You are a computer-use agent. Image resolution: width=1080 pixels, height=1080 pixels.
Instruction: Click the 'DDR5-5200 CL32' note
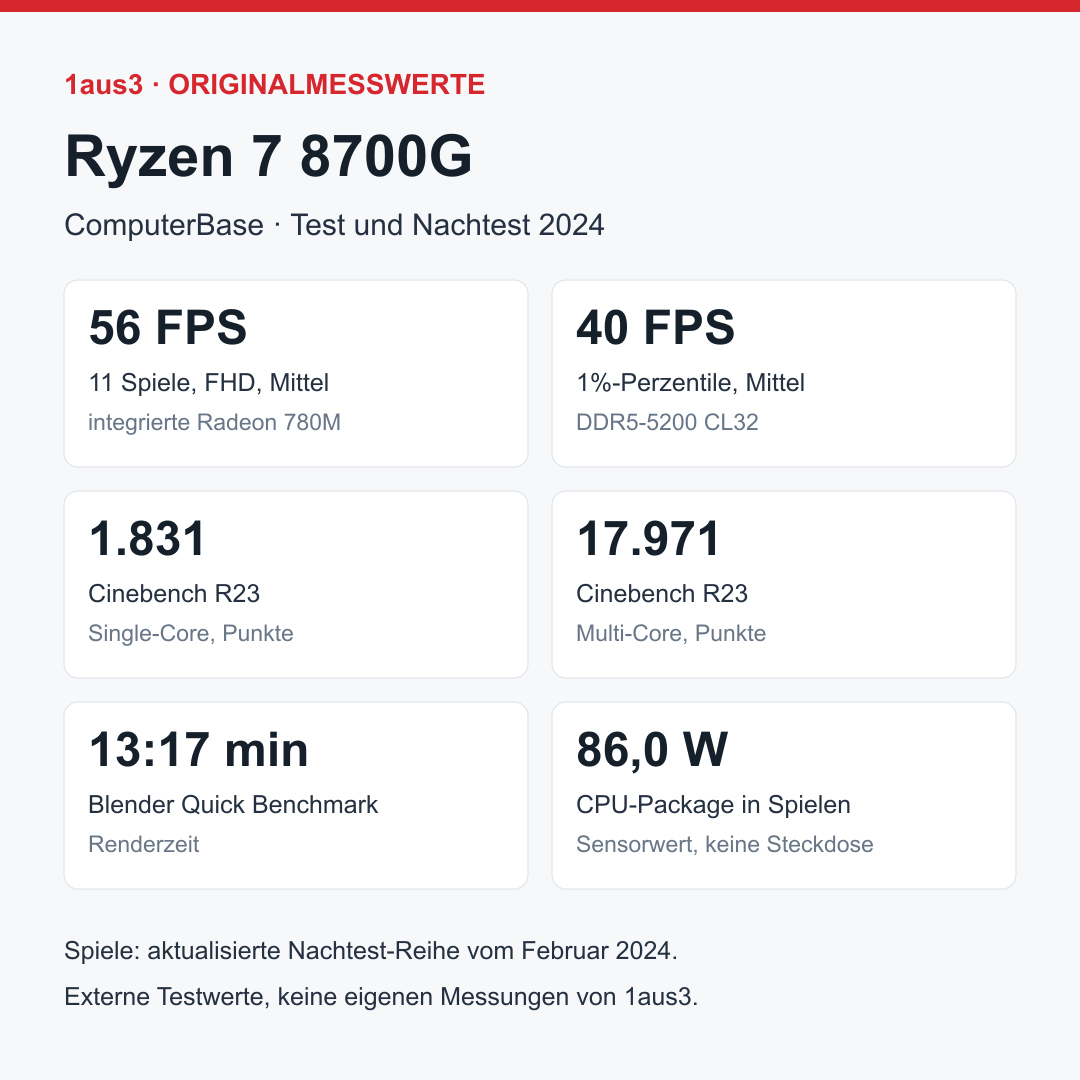click(667, 422)
